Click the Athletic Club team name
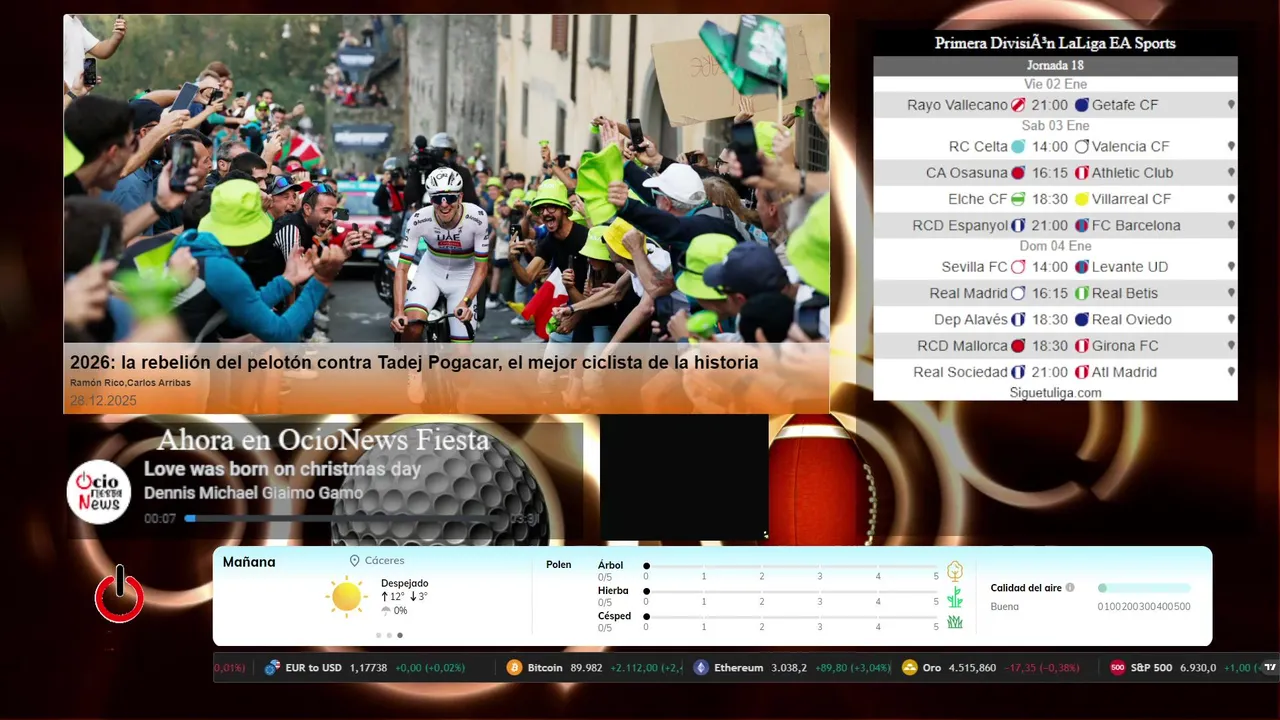 (1132, 173)
